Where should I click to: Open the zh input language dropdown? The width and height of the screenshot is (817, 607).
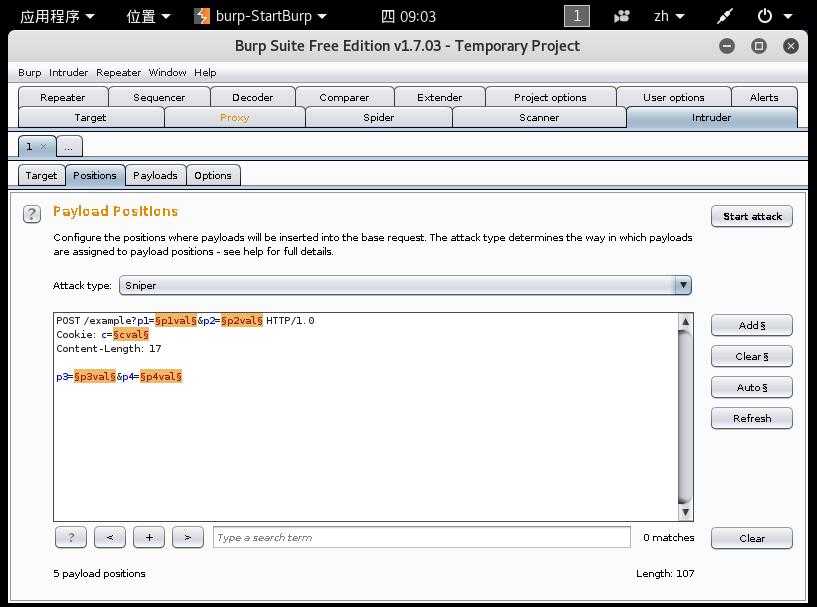coord(669,16)
